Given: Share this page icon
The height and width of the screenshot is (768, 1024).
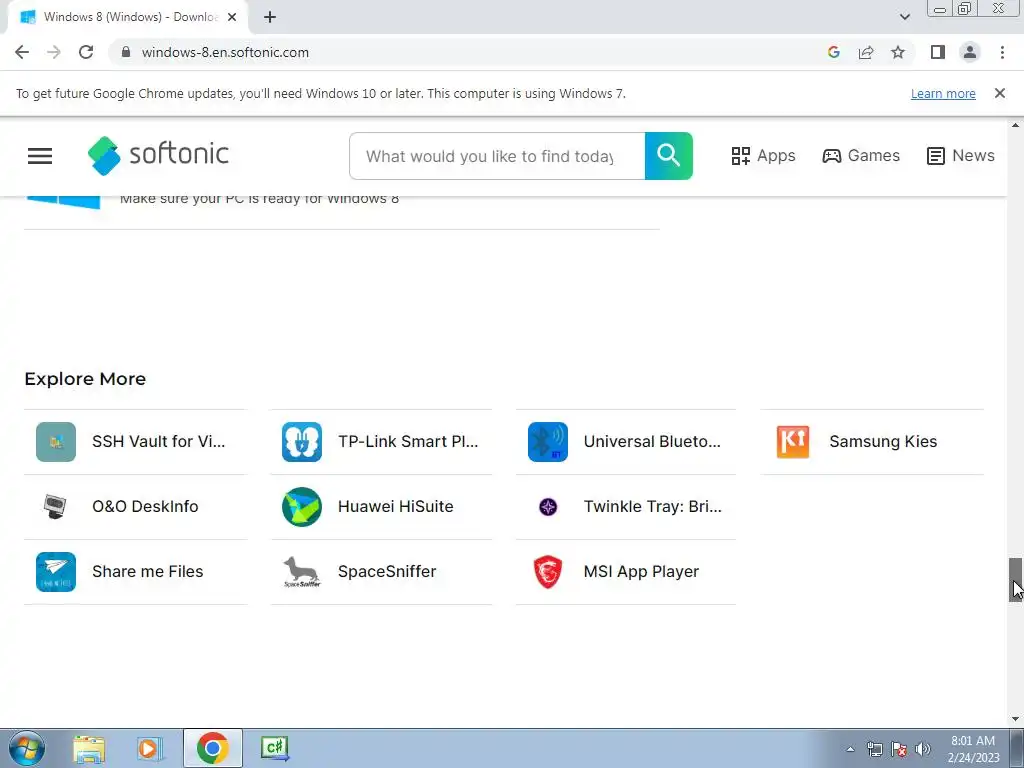Looking at the screenshot, I should pyautogui.click(x=866, y=52).
